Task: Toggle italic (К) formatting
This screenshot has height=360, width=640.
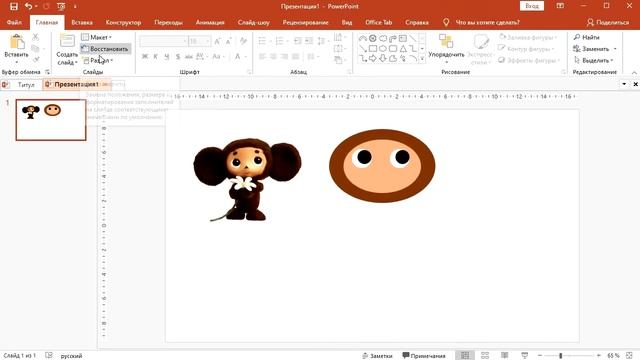Action: 156,56
